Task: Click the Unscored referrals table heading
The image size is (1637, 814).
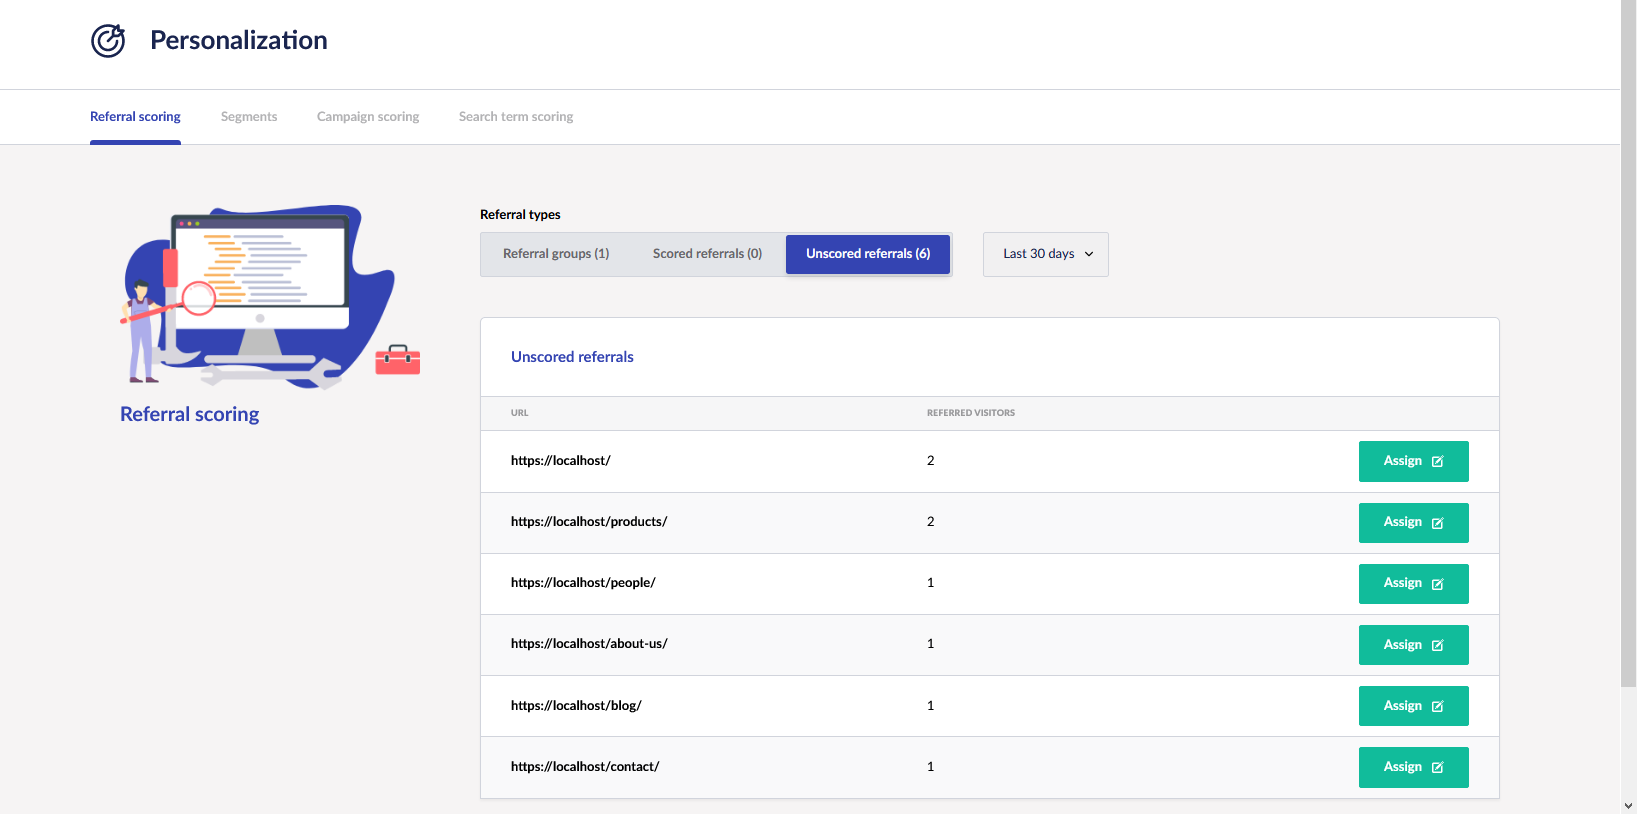Action: click(x=572, y=357)
